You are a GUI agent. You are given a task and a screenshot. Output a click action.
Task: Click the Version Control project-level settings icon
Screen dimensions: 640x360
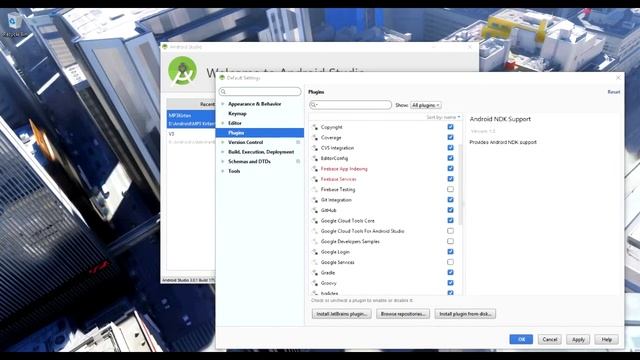pyautogui.click(x=298, y=142)
